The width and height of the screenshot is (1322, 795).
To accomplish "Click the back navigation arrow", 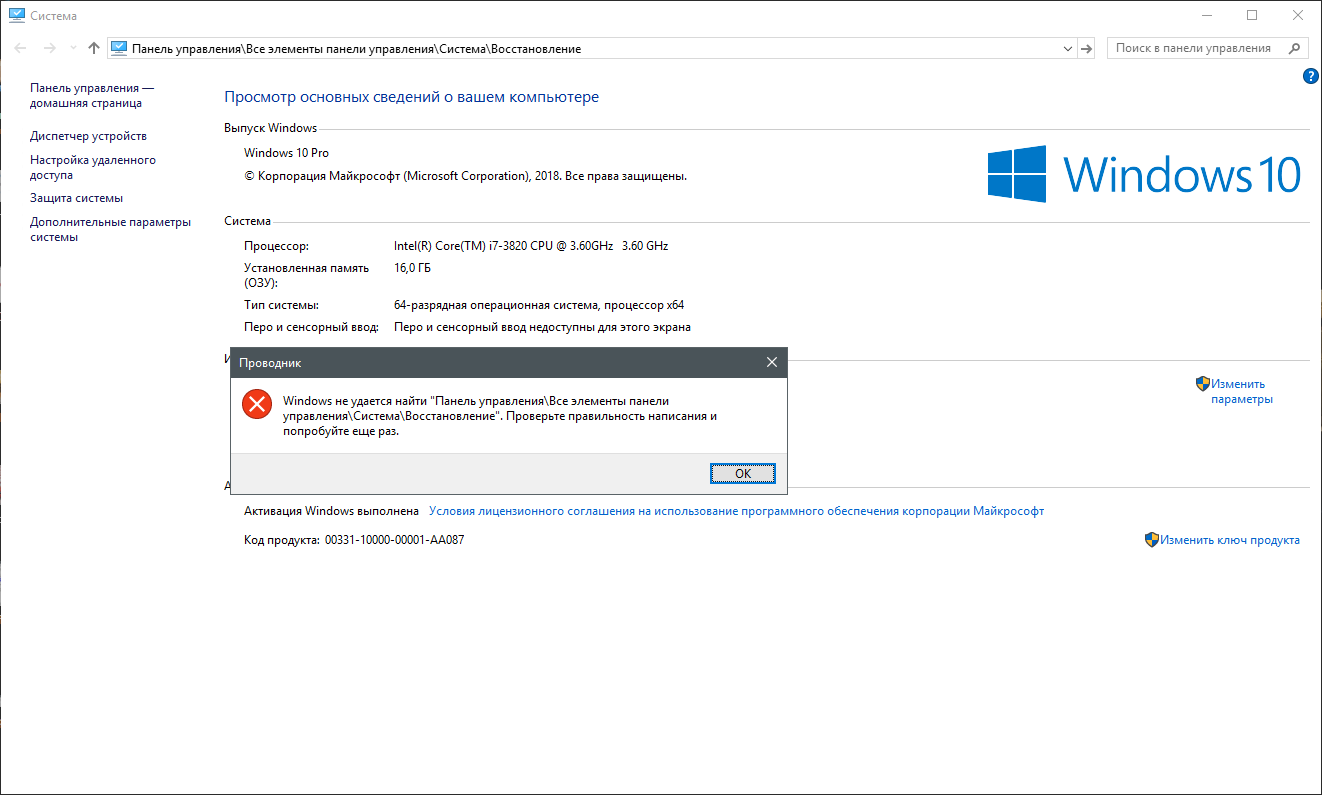I will point(21,48).
